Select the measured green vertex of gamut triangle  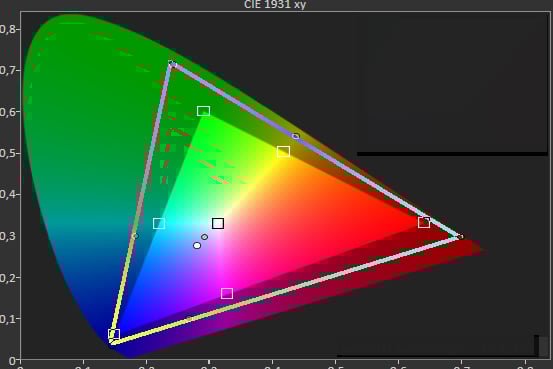click(172, 63)
